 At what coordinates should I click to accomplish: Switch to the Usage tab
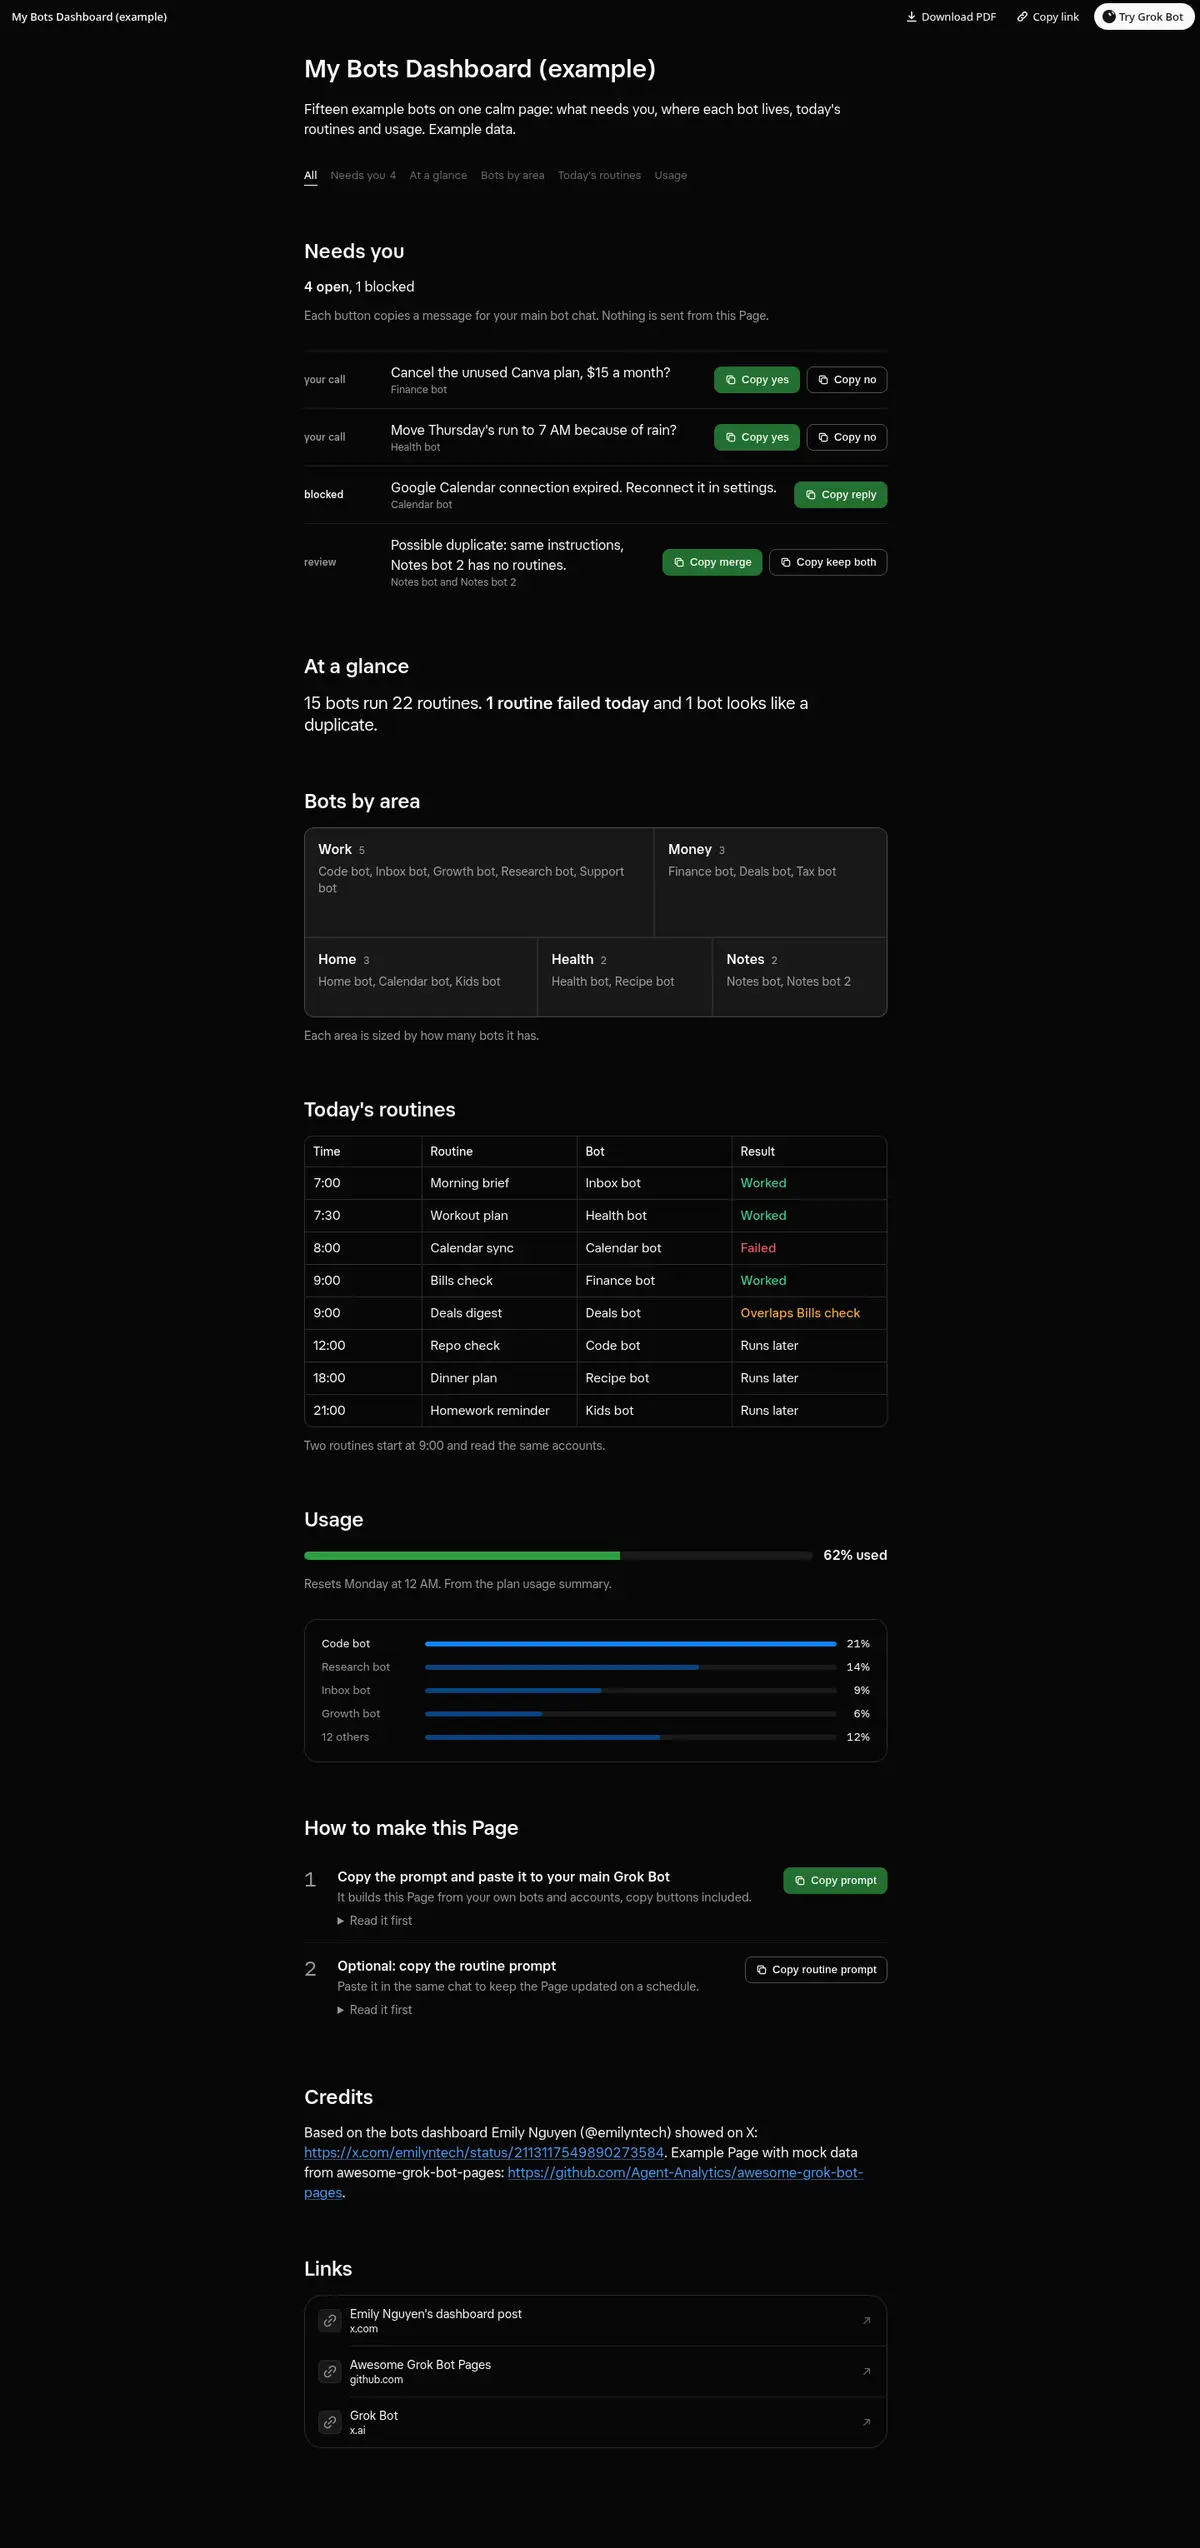670,175
